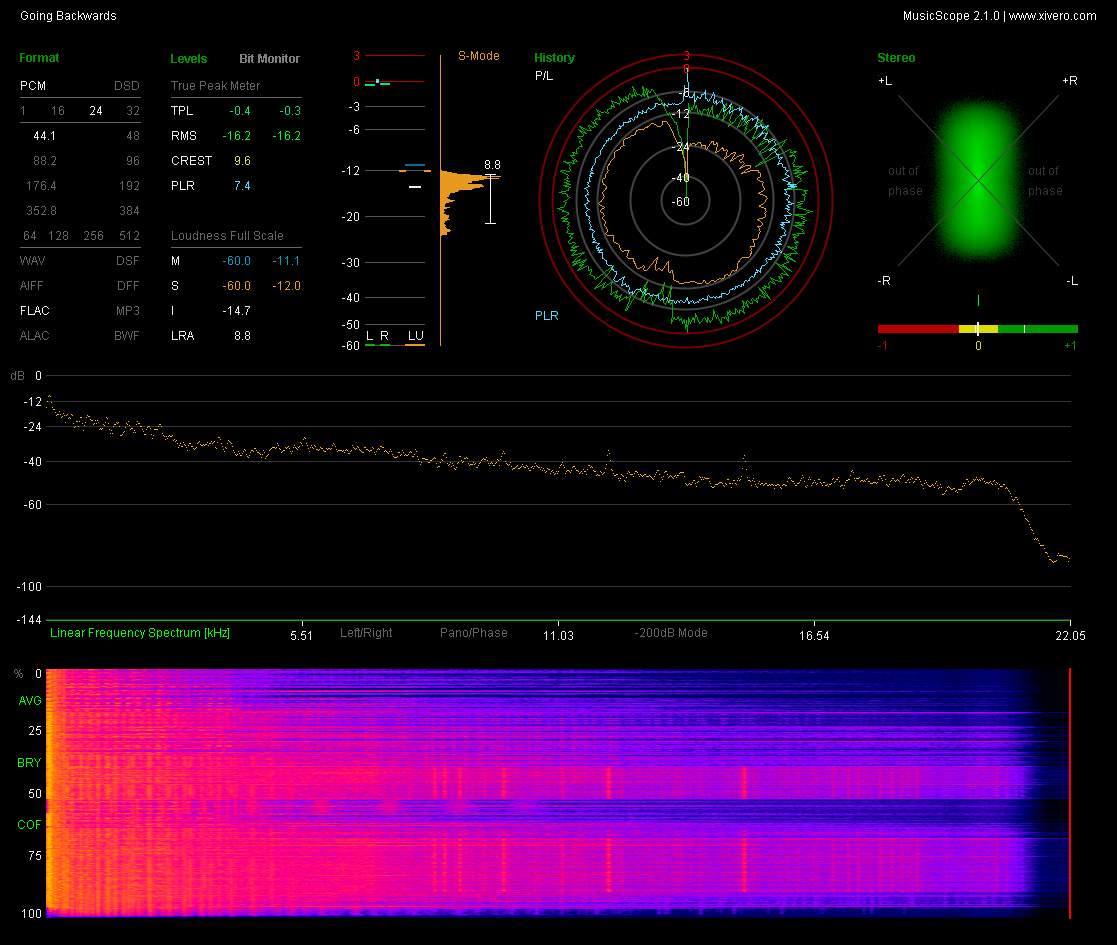Select the BRY spectrogram color option

click(30, 763)
